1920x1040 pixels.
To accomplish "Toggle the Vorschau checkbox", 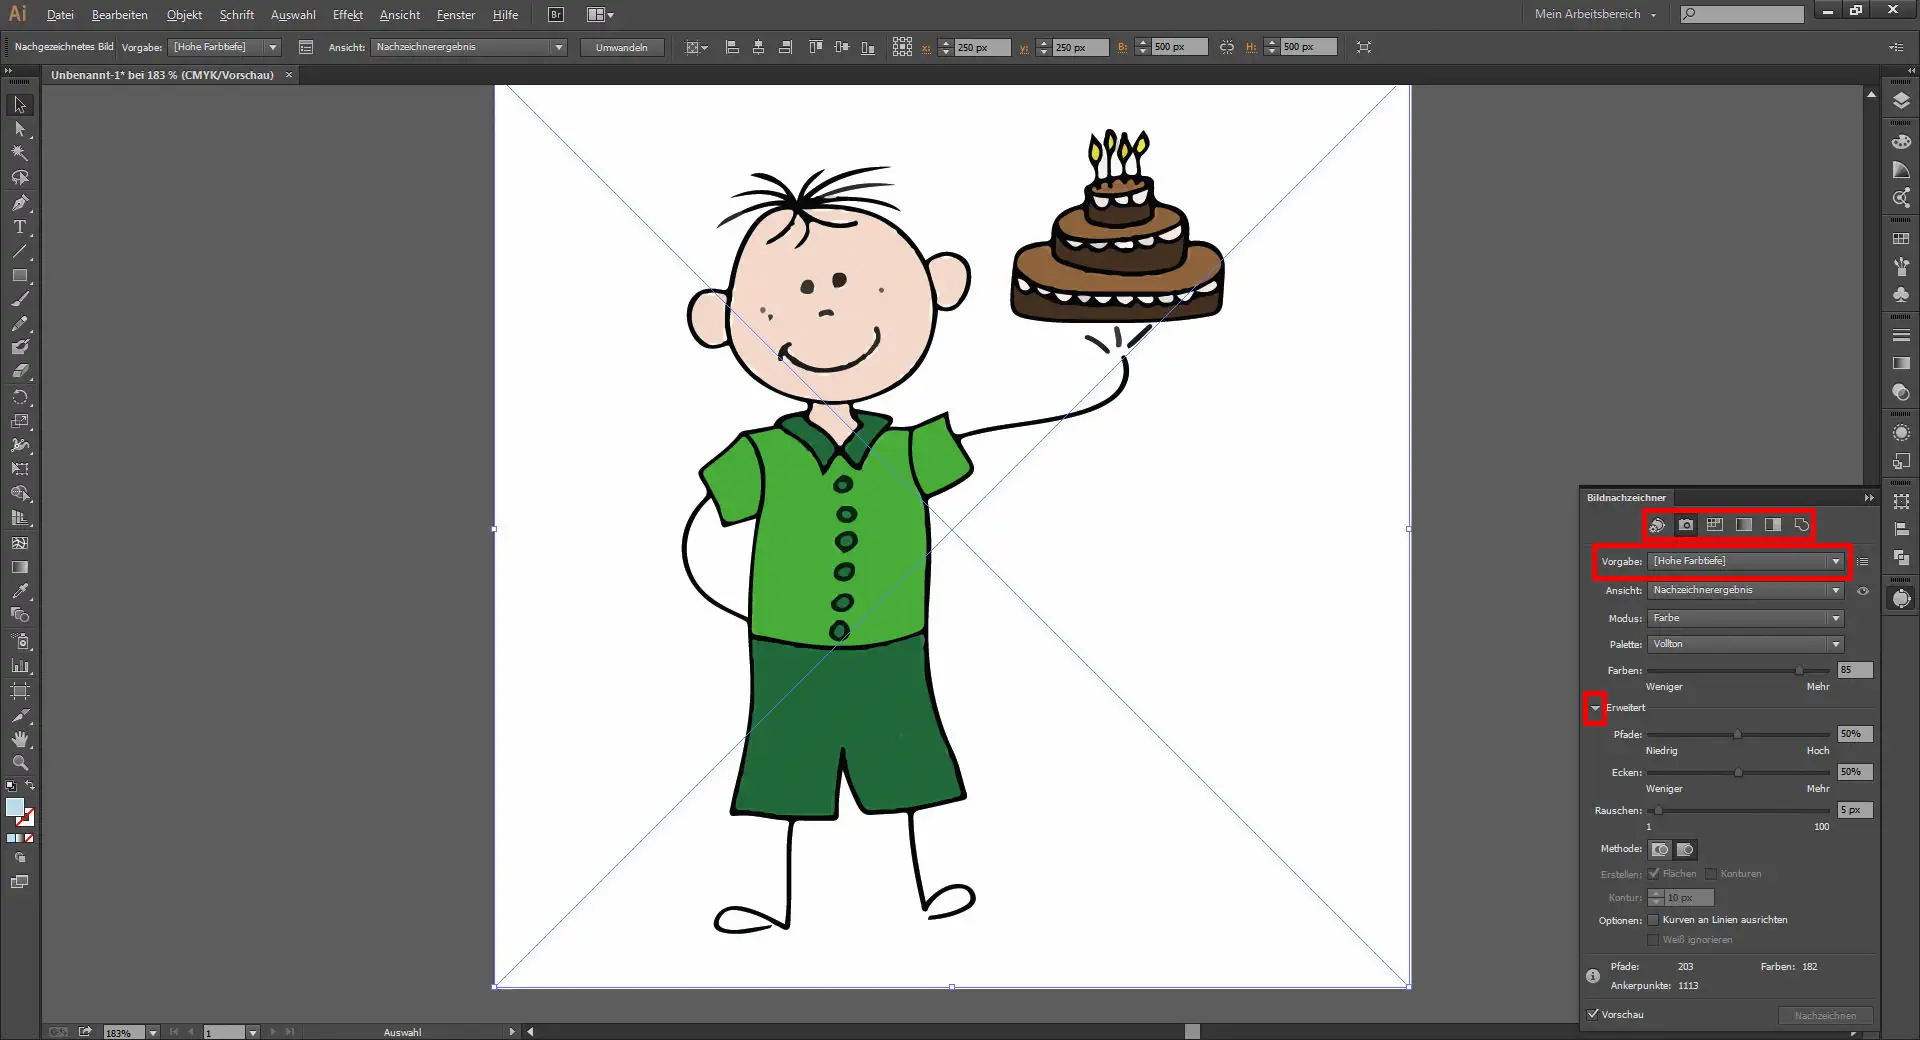I will [x=1593, y=1014].
